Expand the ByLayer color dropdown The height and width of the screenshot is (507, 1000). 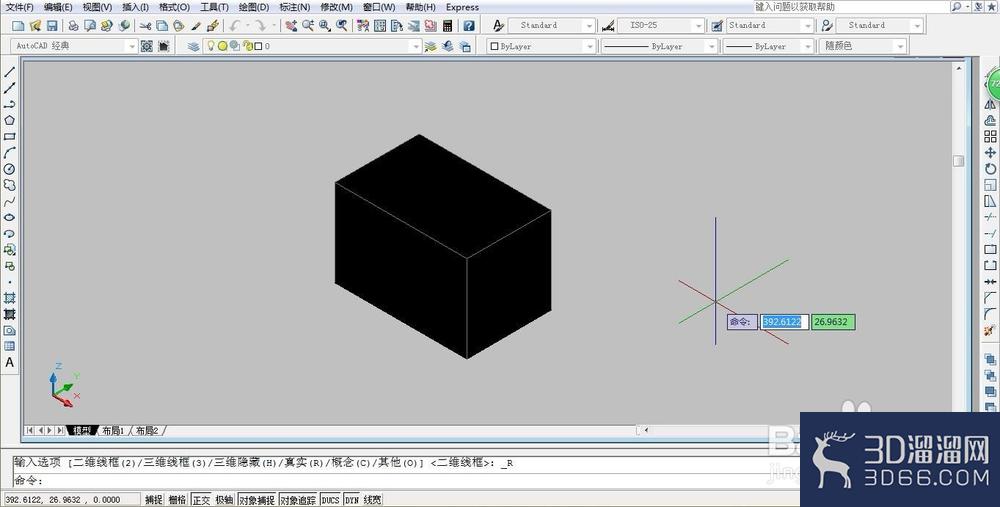click(x=541, y=46)
